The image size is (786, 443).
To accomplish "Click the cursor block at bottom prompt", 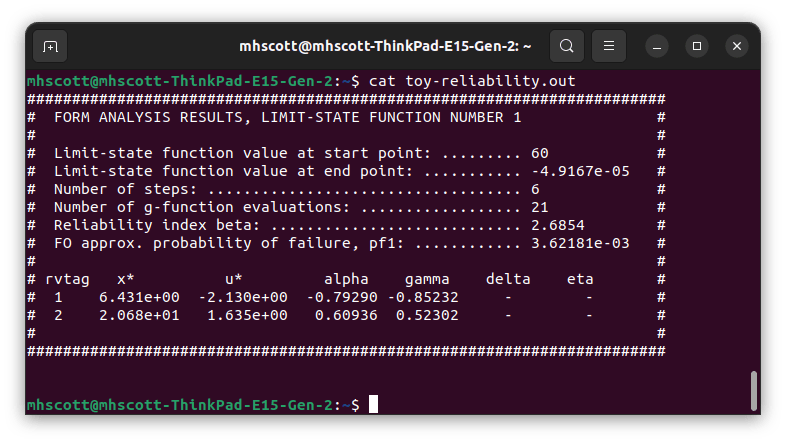I will (x=373, y=404).
